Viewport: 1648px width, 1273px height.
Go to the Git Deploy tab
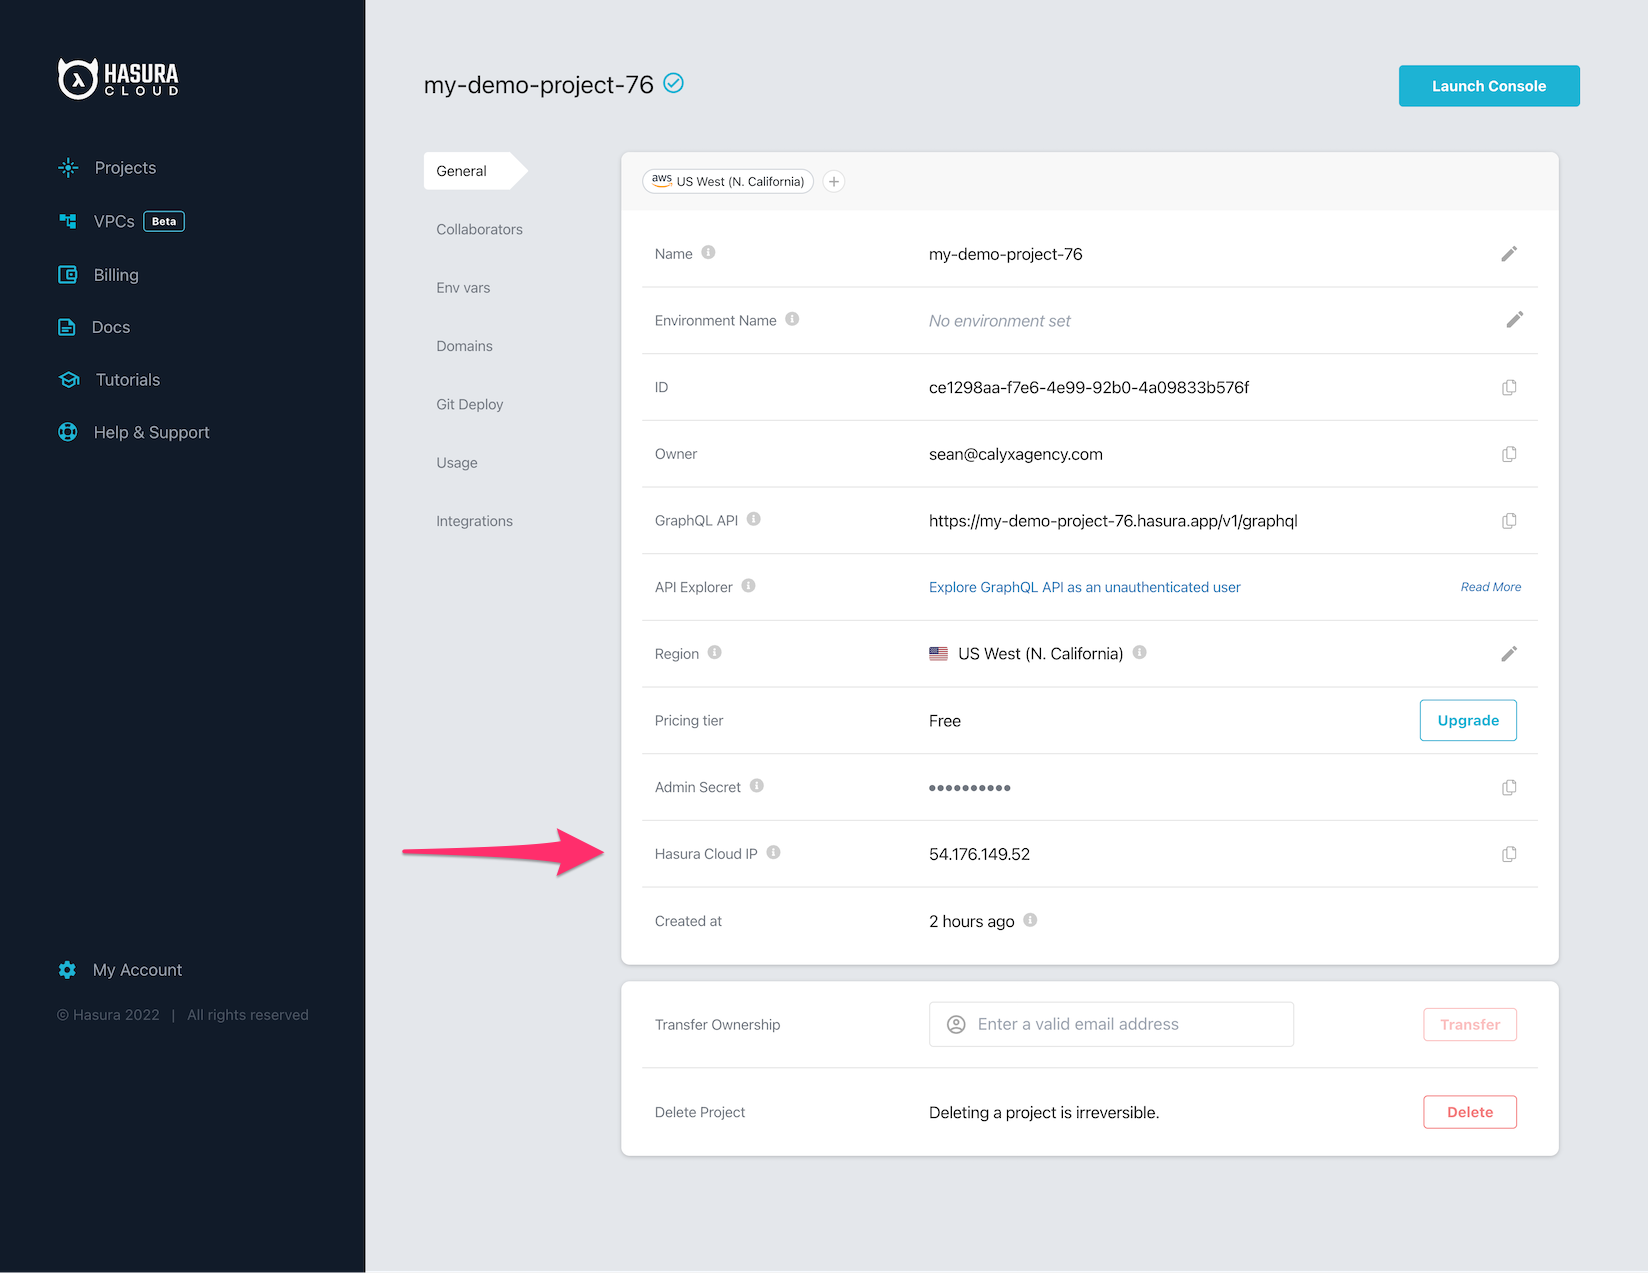(x=469, y=405)
